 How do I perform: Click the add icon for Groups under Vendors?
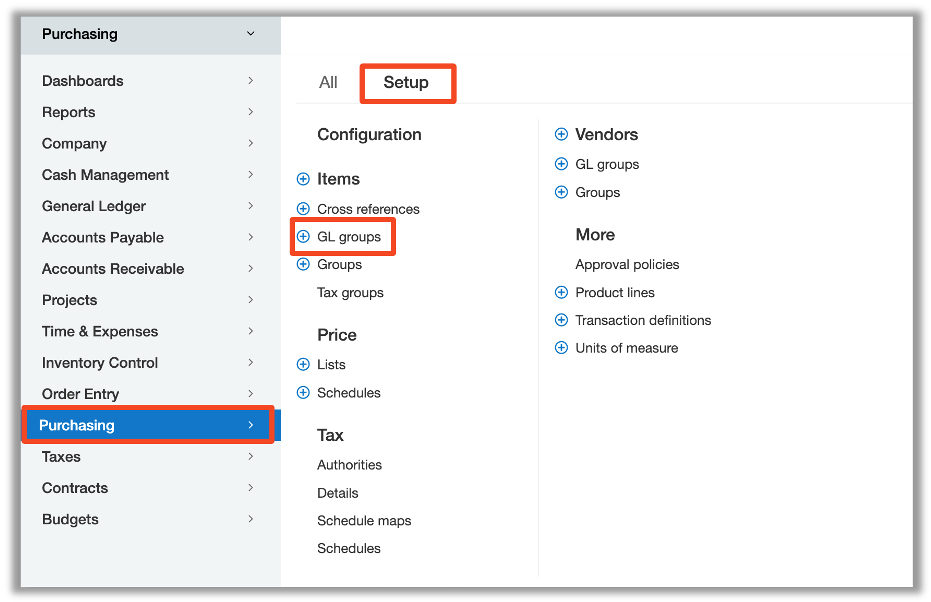click(560, 192)
